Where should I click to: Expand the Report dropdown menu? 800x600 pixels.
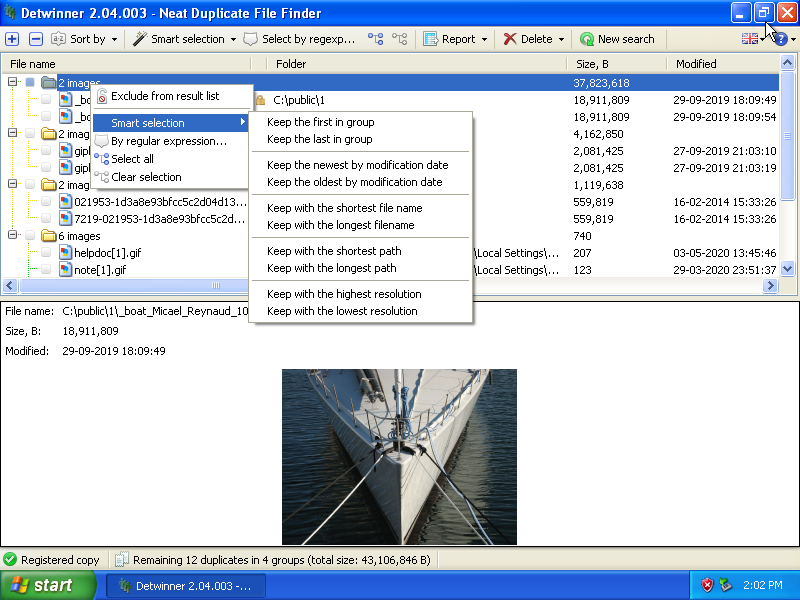pyautogui.click(x=455, y=39)
